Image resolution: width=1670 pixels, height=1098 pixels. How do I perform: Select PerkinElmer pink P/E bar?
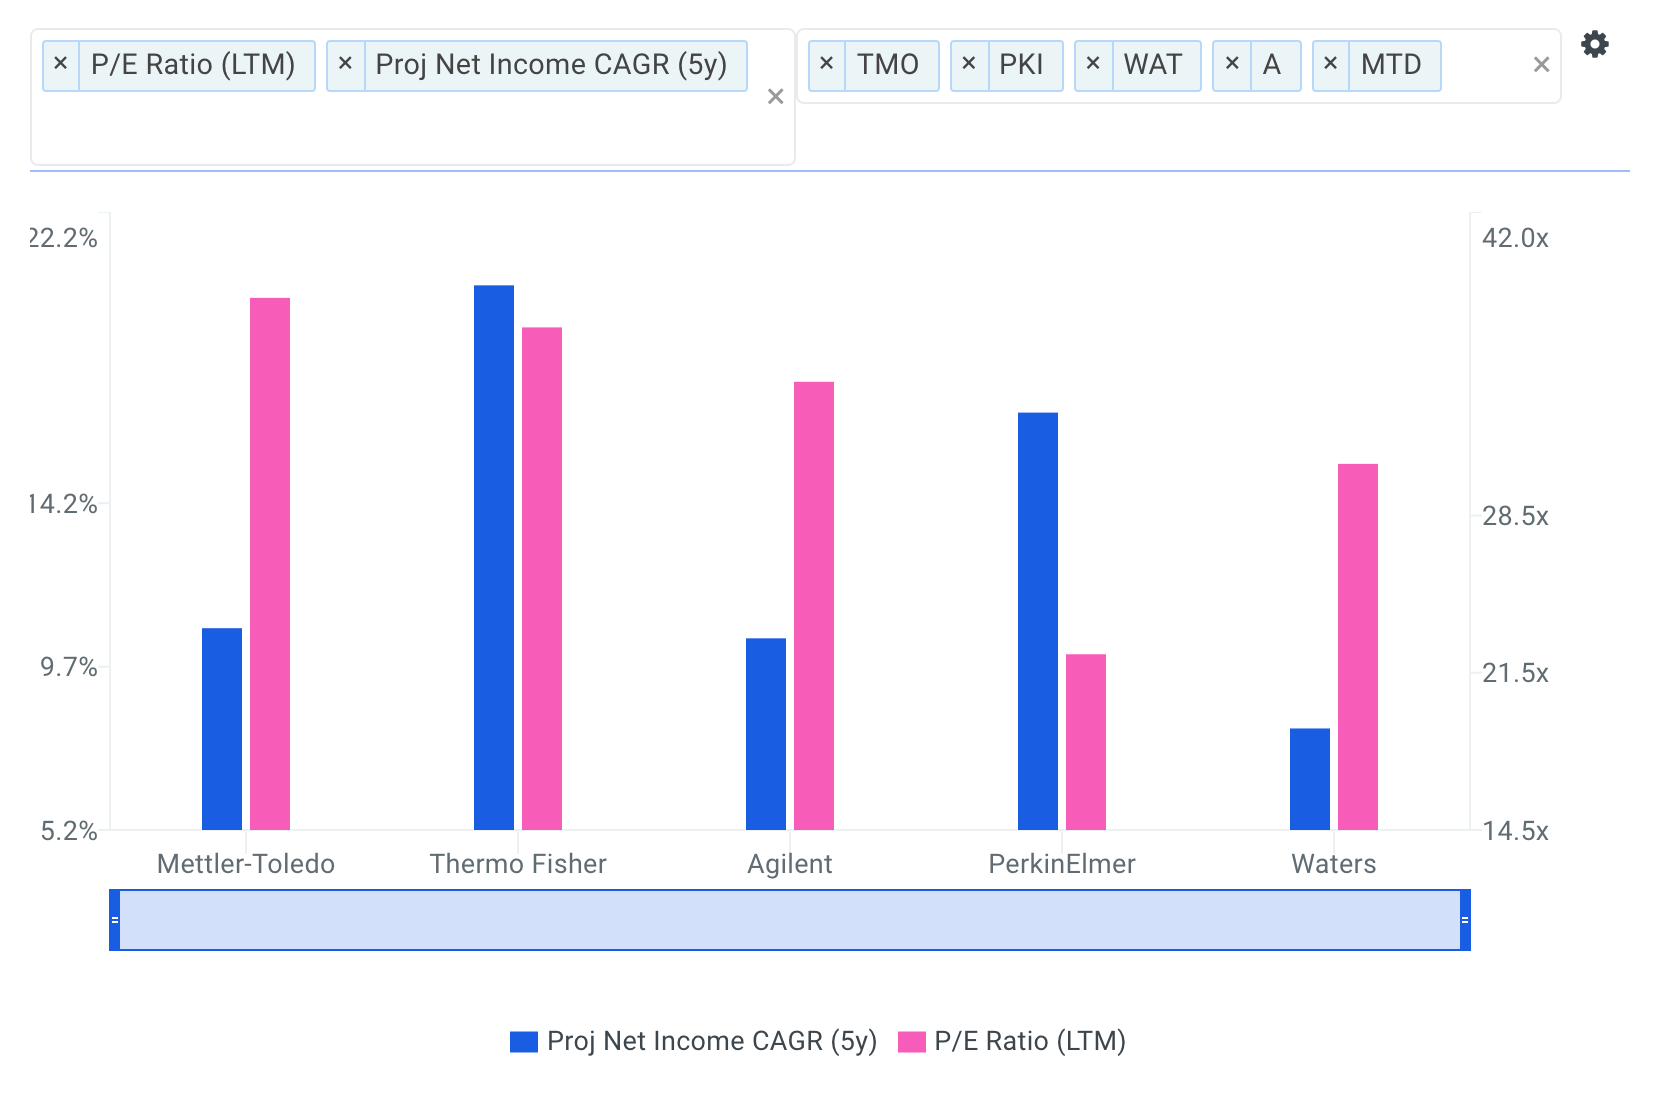(x=1086, y=742)
